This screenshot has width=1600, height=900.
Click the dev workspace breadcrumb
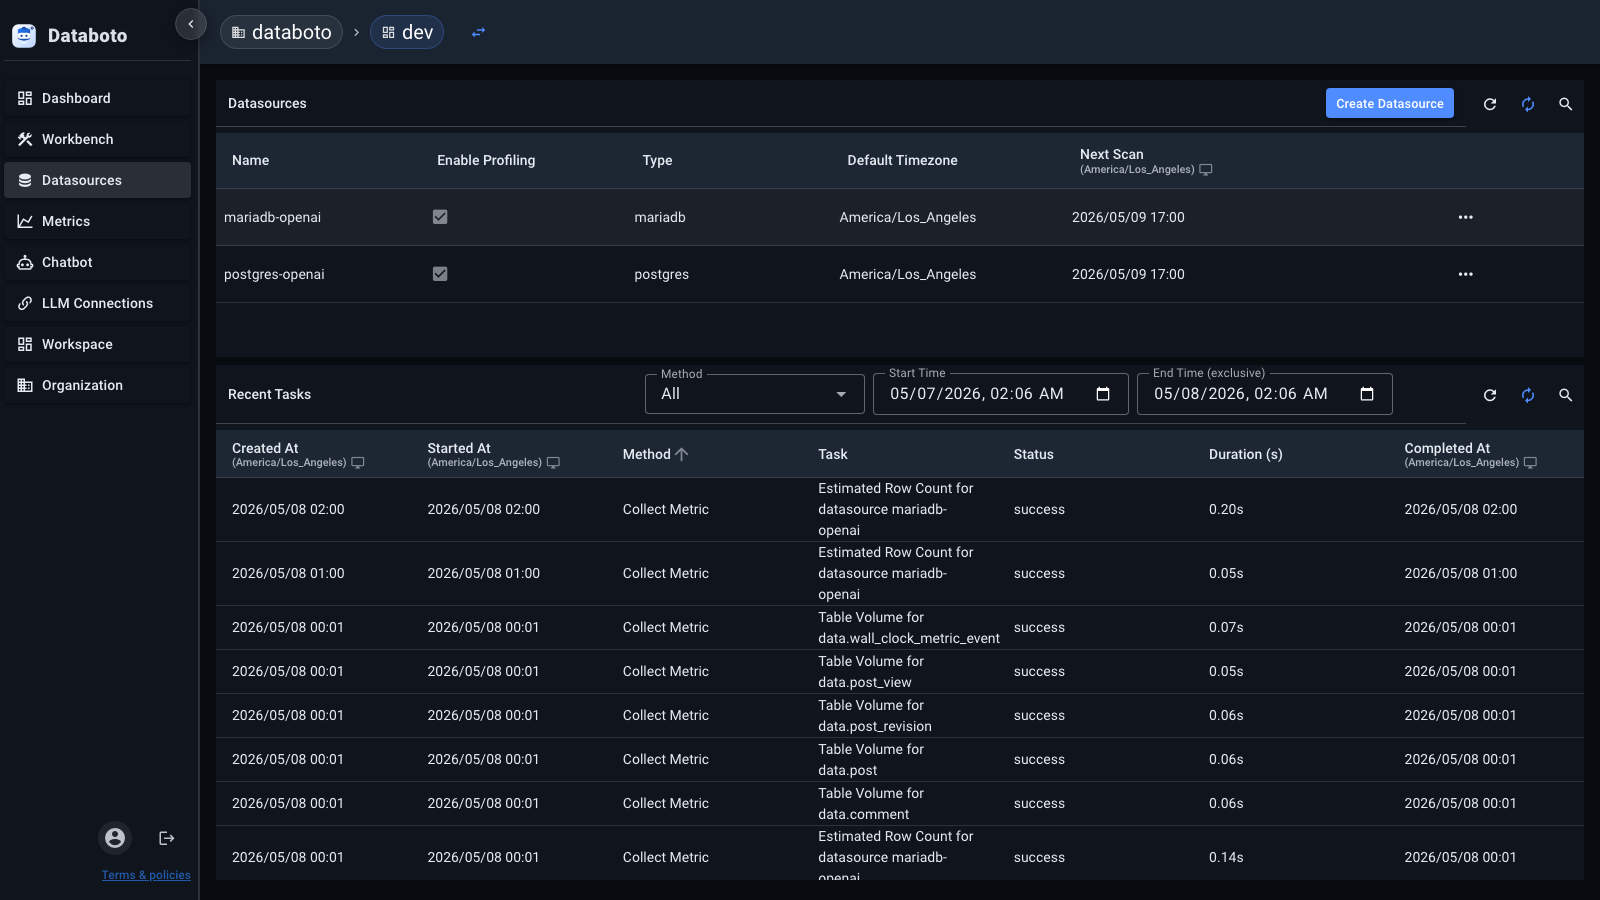(x=407, y=32)
